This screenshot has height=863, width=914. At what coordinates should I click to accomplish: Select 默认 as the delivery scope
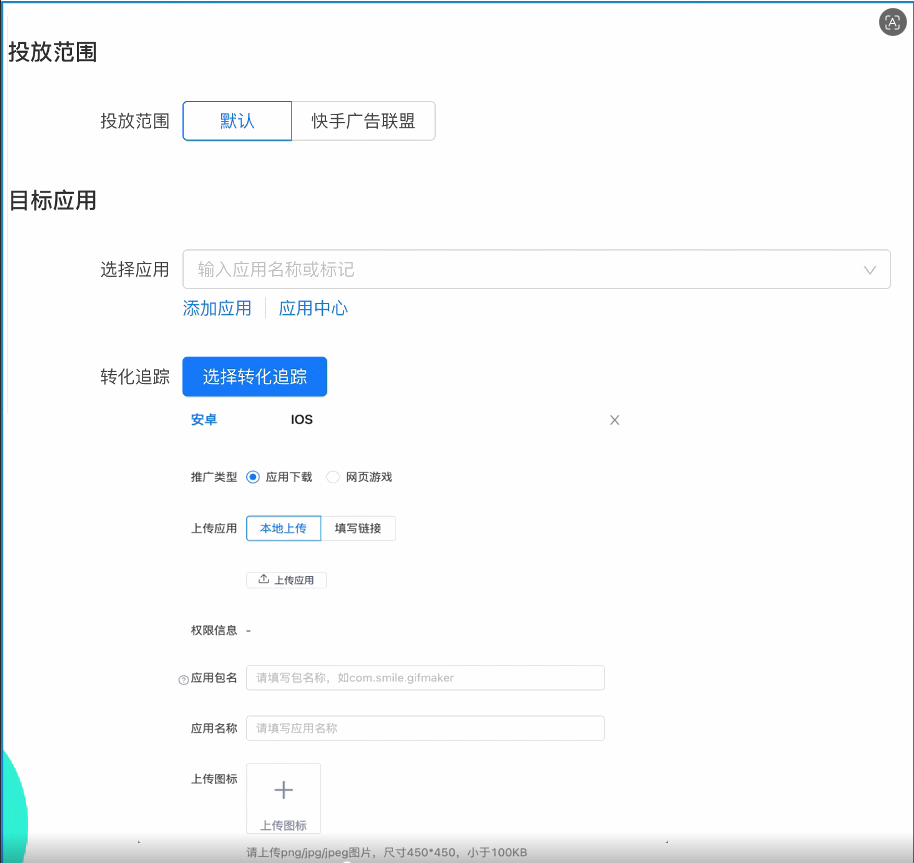[x=236, y=120]
